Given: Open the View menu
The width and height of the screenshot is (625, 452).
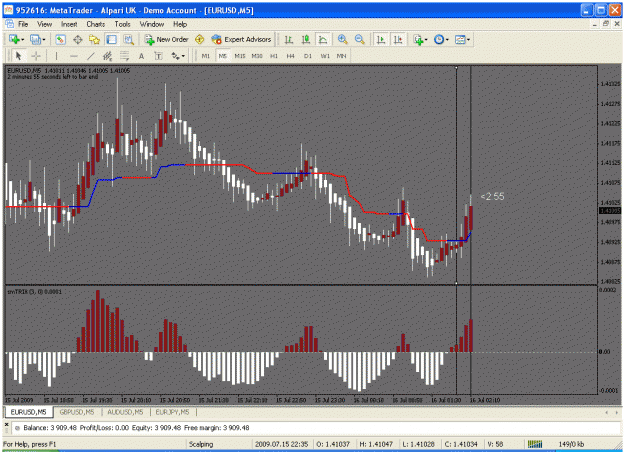Looking at the screenshot, I should 45,24.
